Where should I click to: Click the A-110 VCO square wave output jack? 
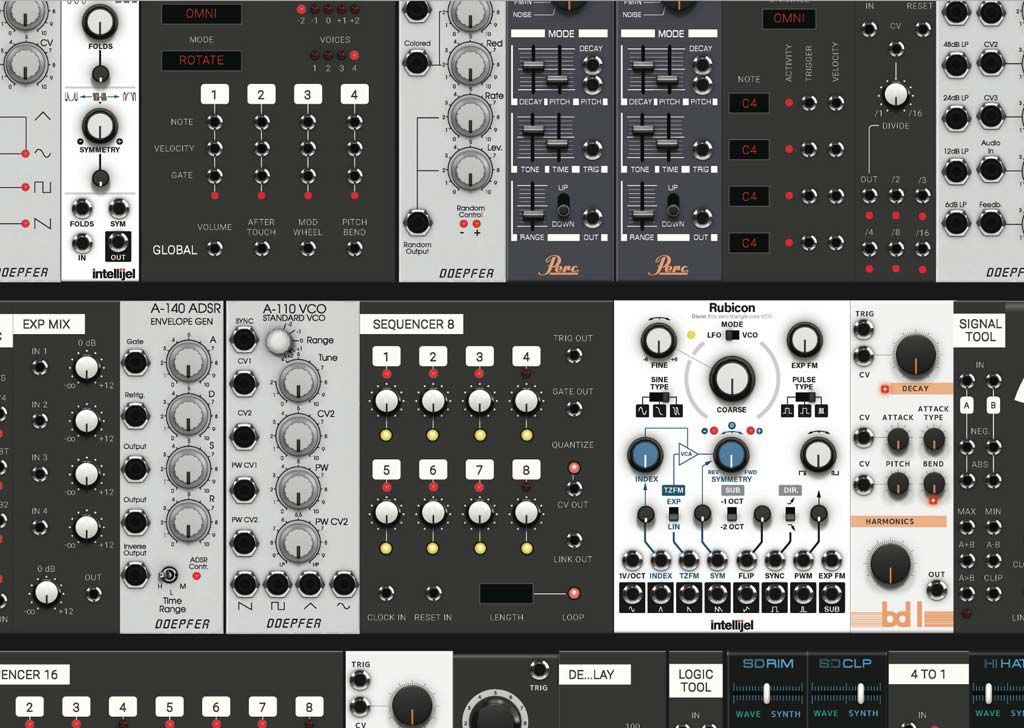tap(277, 584)
